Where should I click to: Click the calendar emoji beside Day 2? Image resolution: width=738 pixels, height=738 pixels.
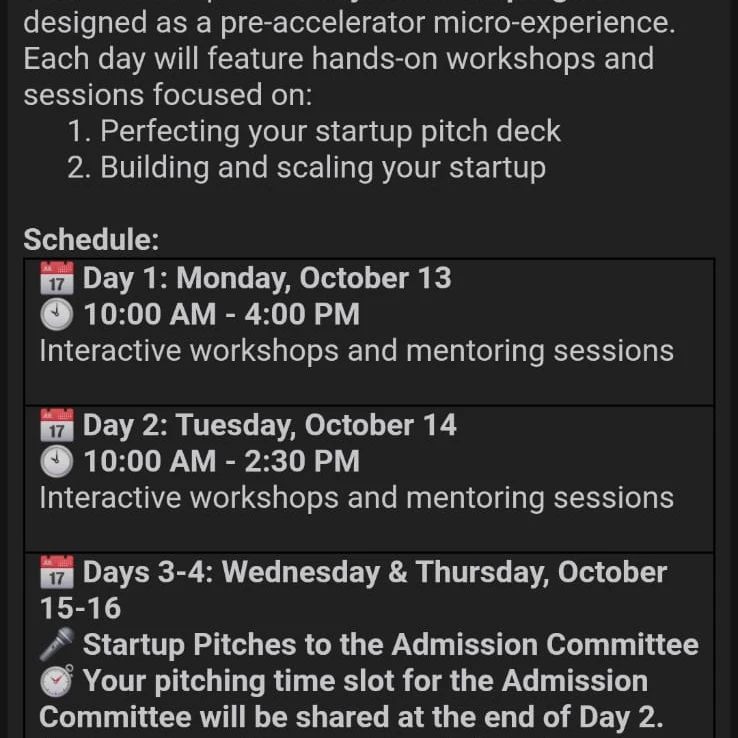tap(57, 426)
